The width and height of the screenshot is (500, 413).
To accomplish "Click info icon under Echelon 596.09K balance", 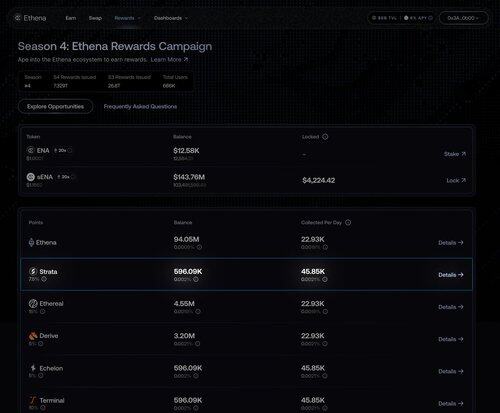I will 196,376.
